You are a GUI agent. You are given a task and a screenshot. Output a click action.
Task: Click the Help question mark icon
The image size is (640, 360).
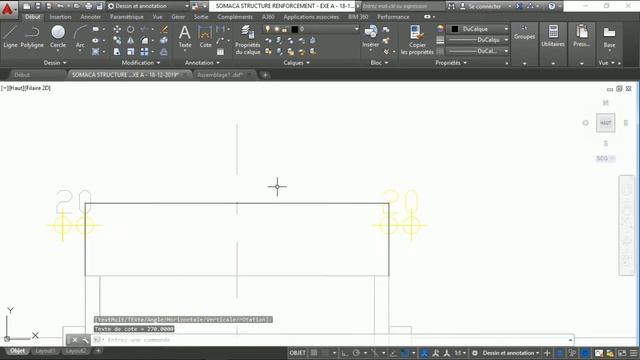pyautogui.click(x=551, y=6)
